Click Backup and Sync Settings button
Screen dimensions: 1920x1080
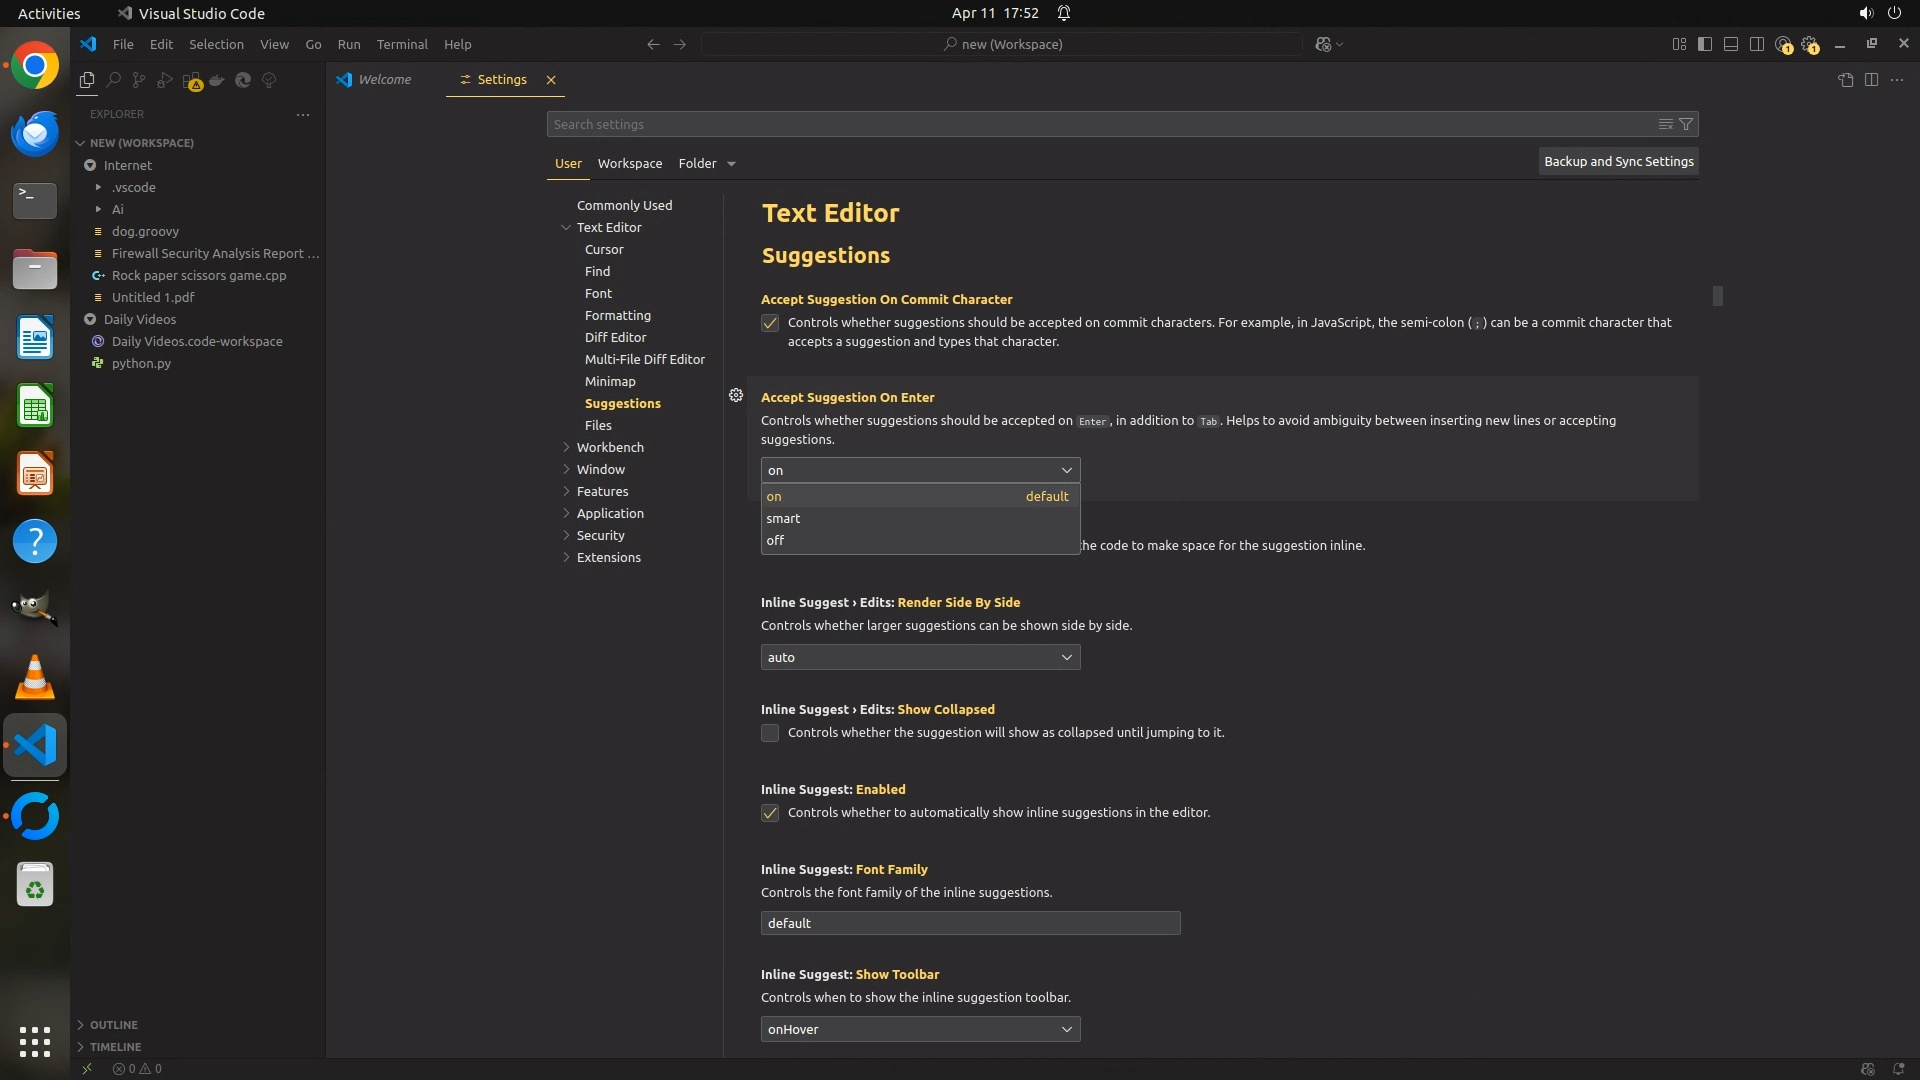tap(1618, 161)
